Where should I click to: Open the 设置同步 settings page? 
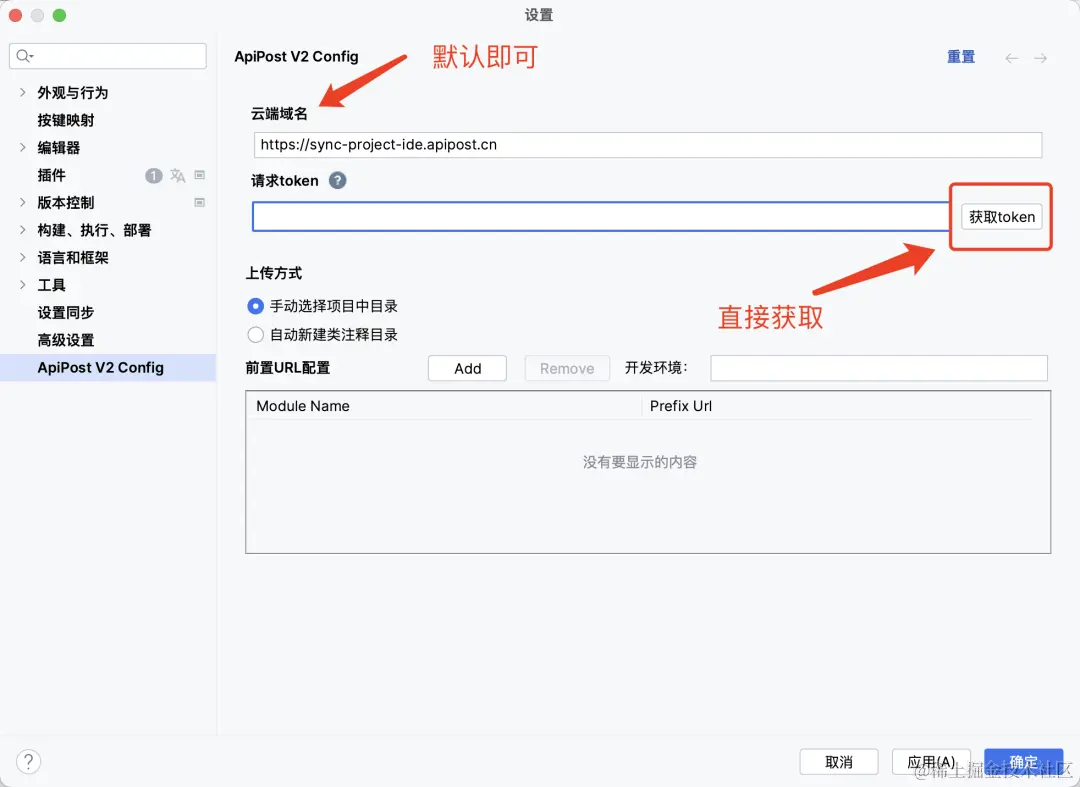click(66, 313)
